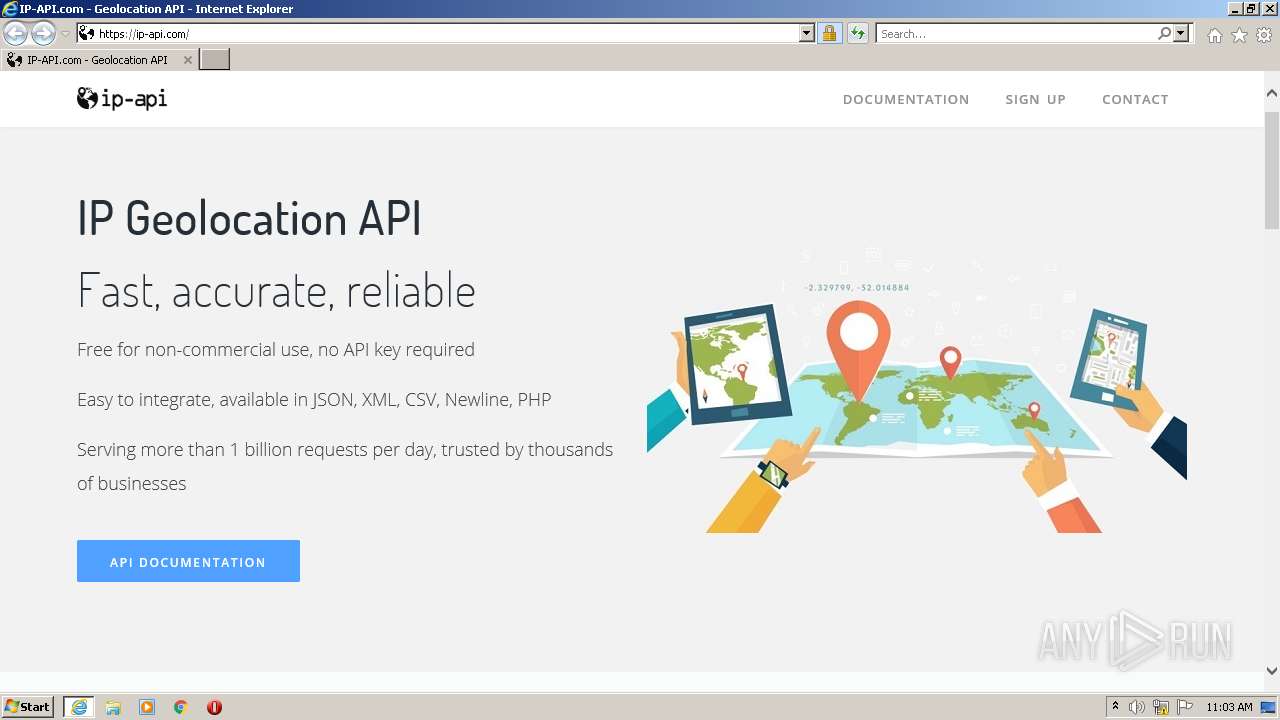Expand the address bar autocomplete dropdown
The image size is (1280, 720).
(x=807, y=34)
